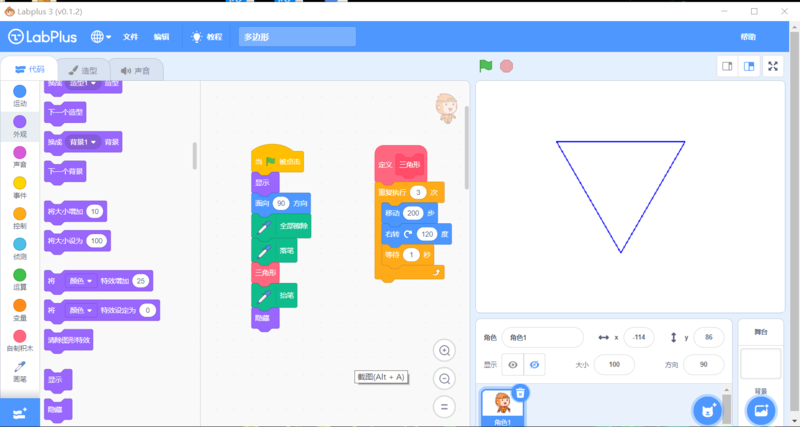Open the 教程 tutorials button
800x427 pixels.
(x=206, y=37)
